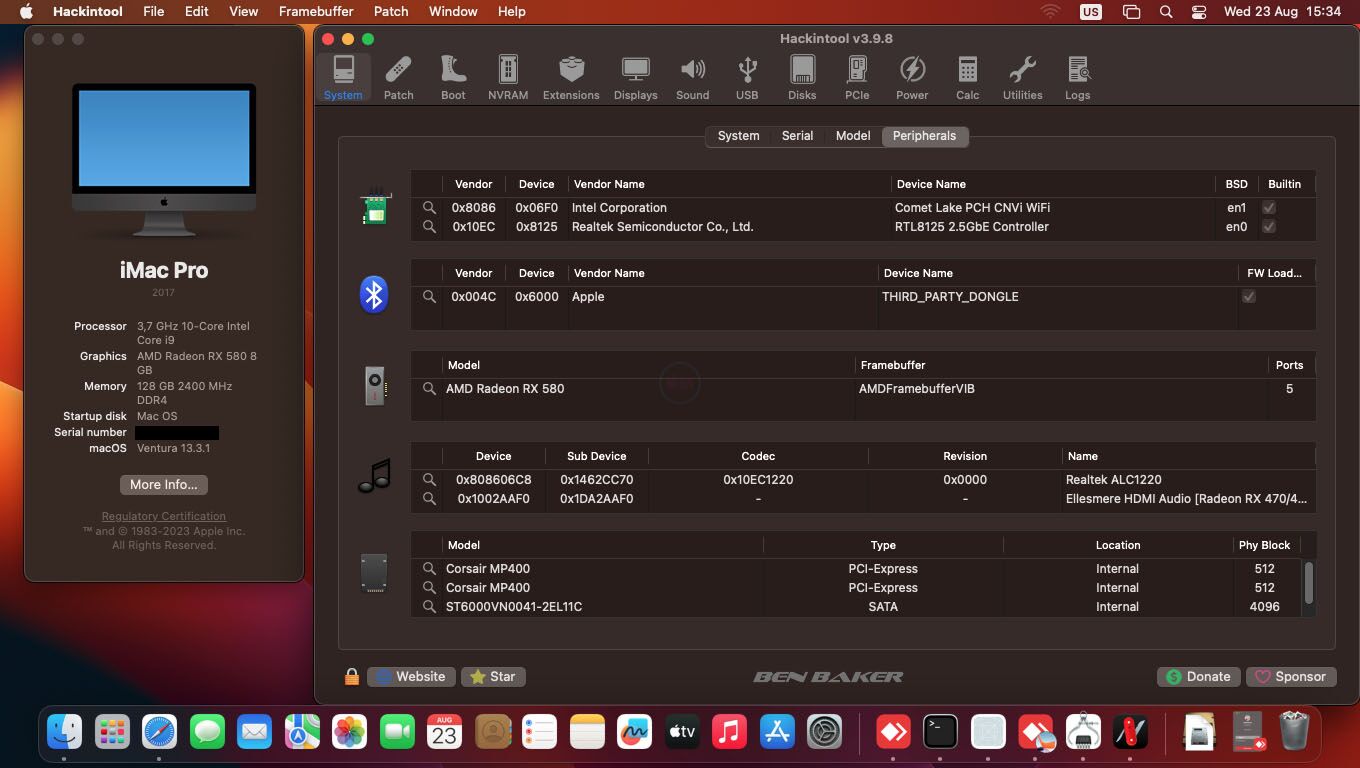Image resolution: width=1360 pixels, height=768 pixels.
Task: Open the Utilities toolbar section
Action: pos(1022,78)
